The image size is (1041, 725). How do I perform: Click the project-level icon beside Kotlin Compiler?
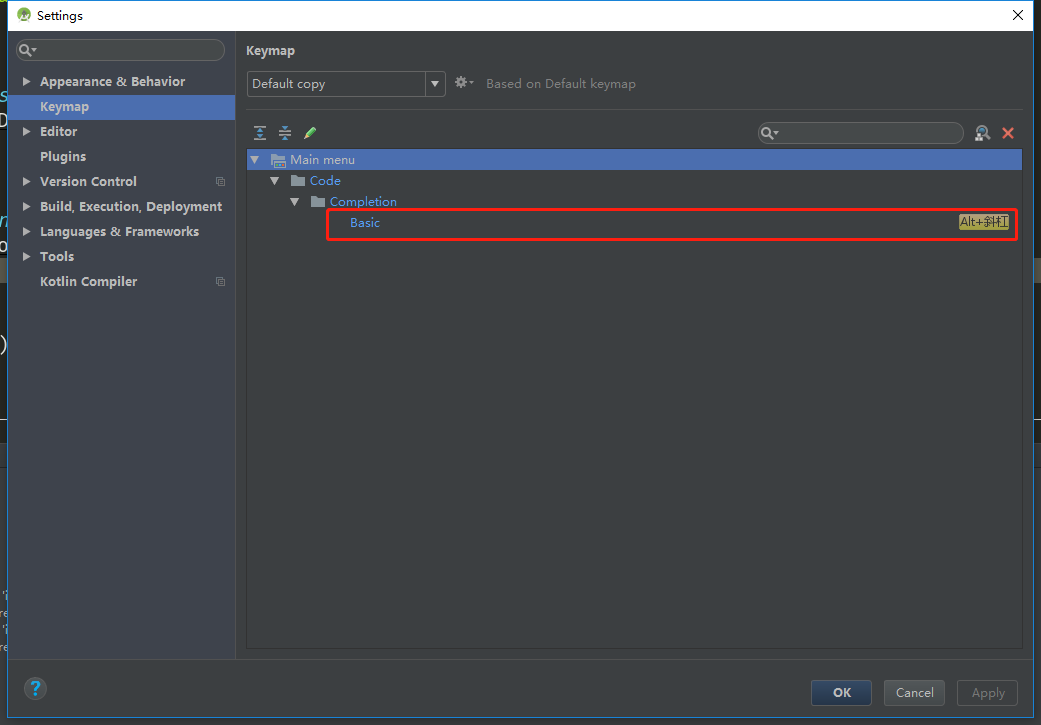click(x=220, y=282)
